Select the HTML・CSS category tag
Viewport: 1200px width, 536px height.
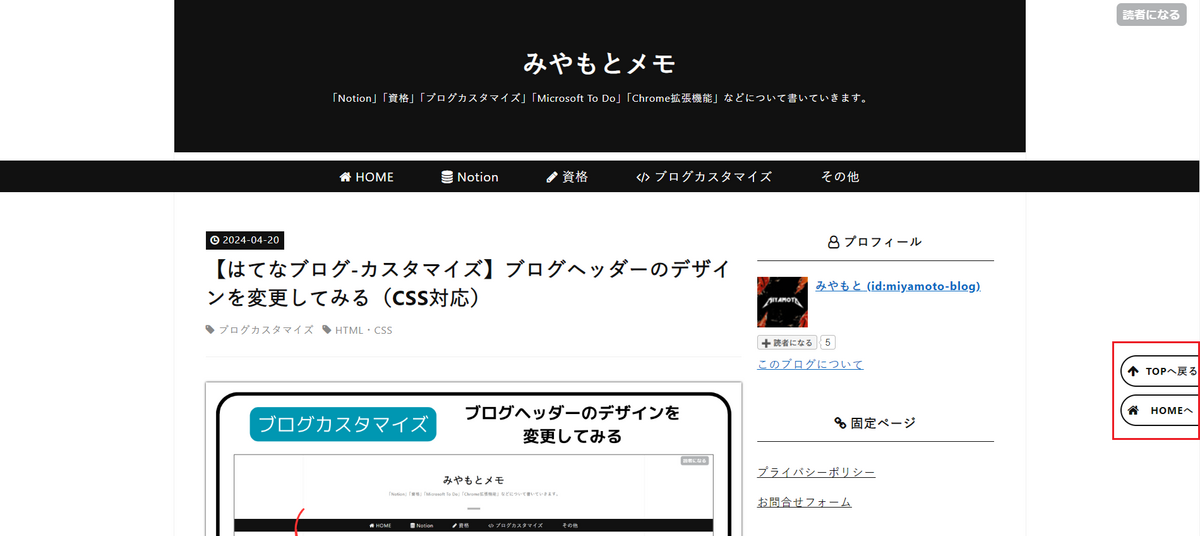[358, 330]
